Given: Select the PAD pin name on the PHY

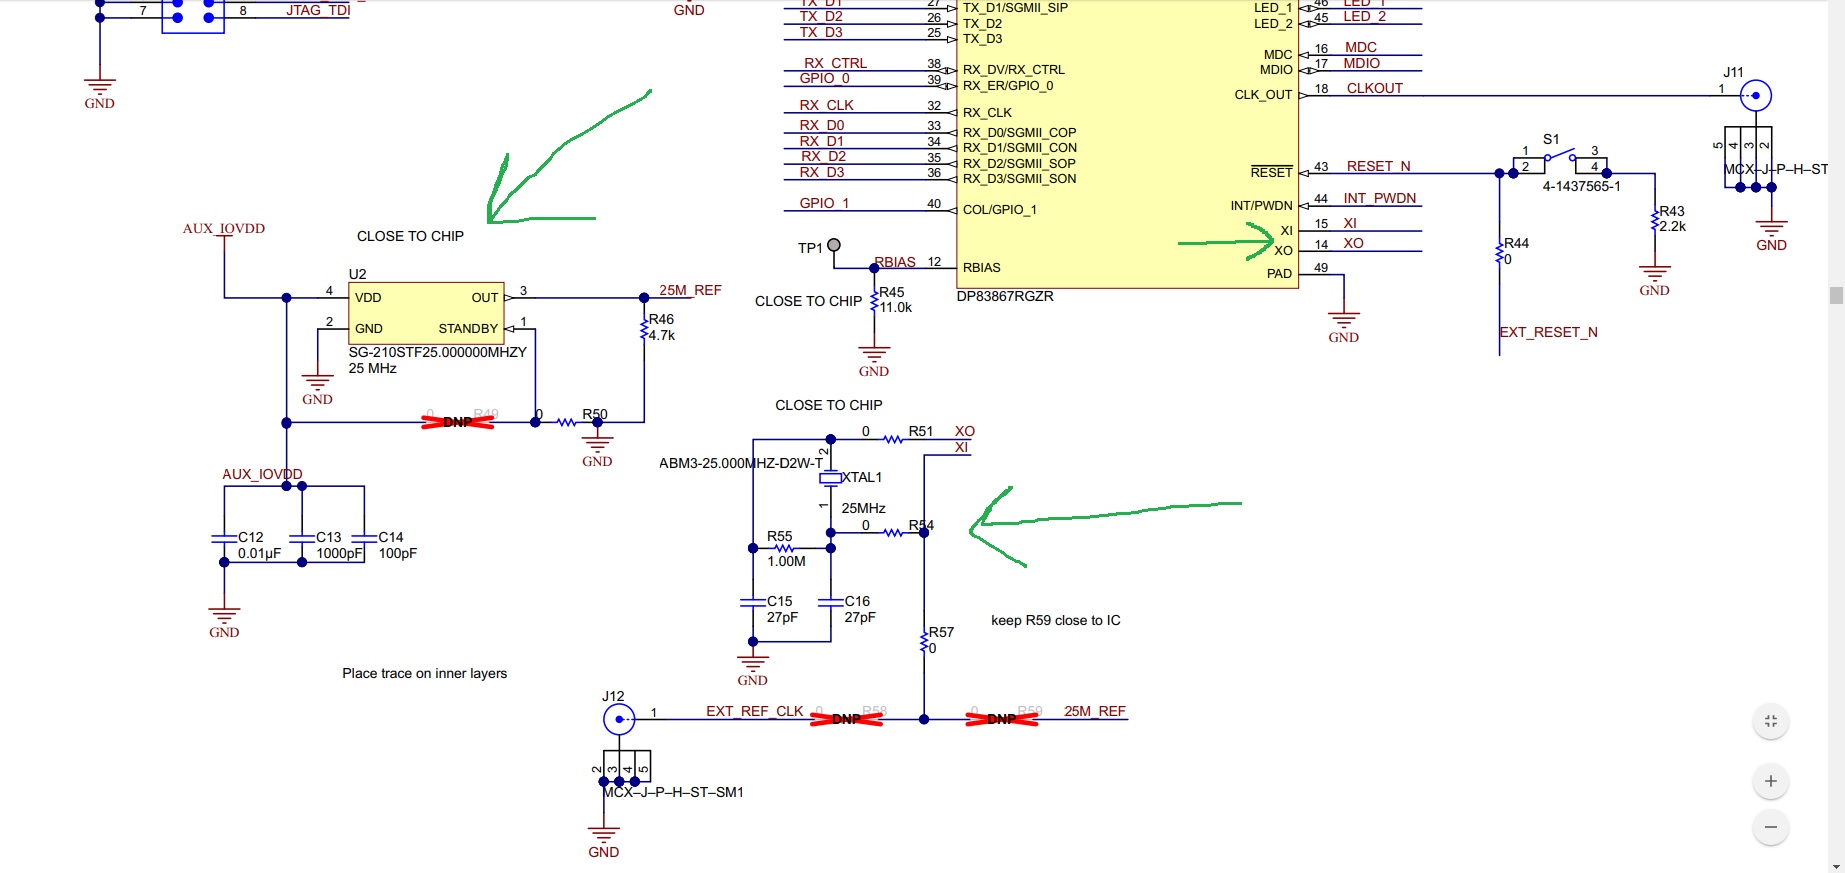Looking at the screenshot, I should (x=1280, y=273).
